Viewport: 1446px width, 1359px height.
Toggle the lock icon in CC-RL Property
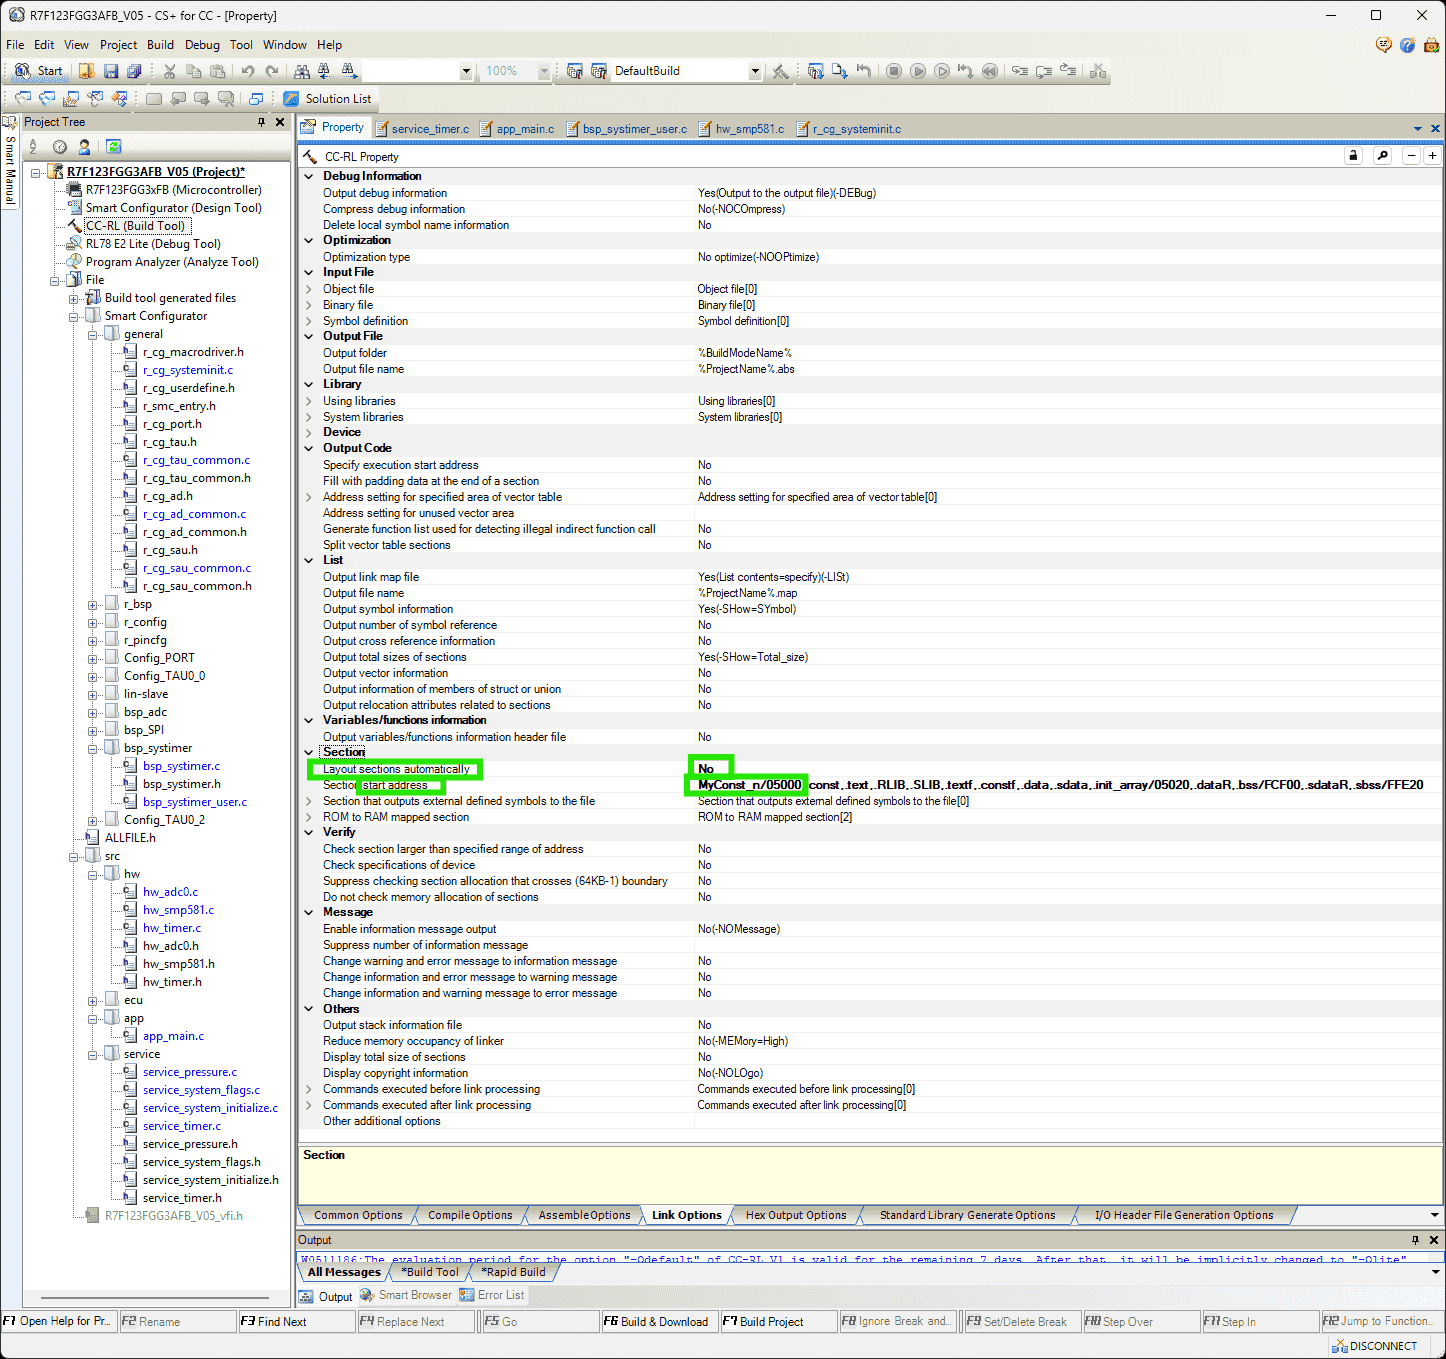[1353, 156]
